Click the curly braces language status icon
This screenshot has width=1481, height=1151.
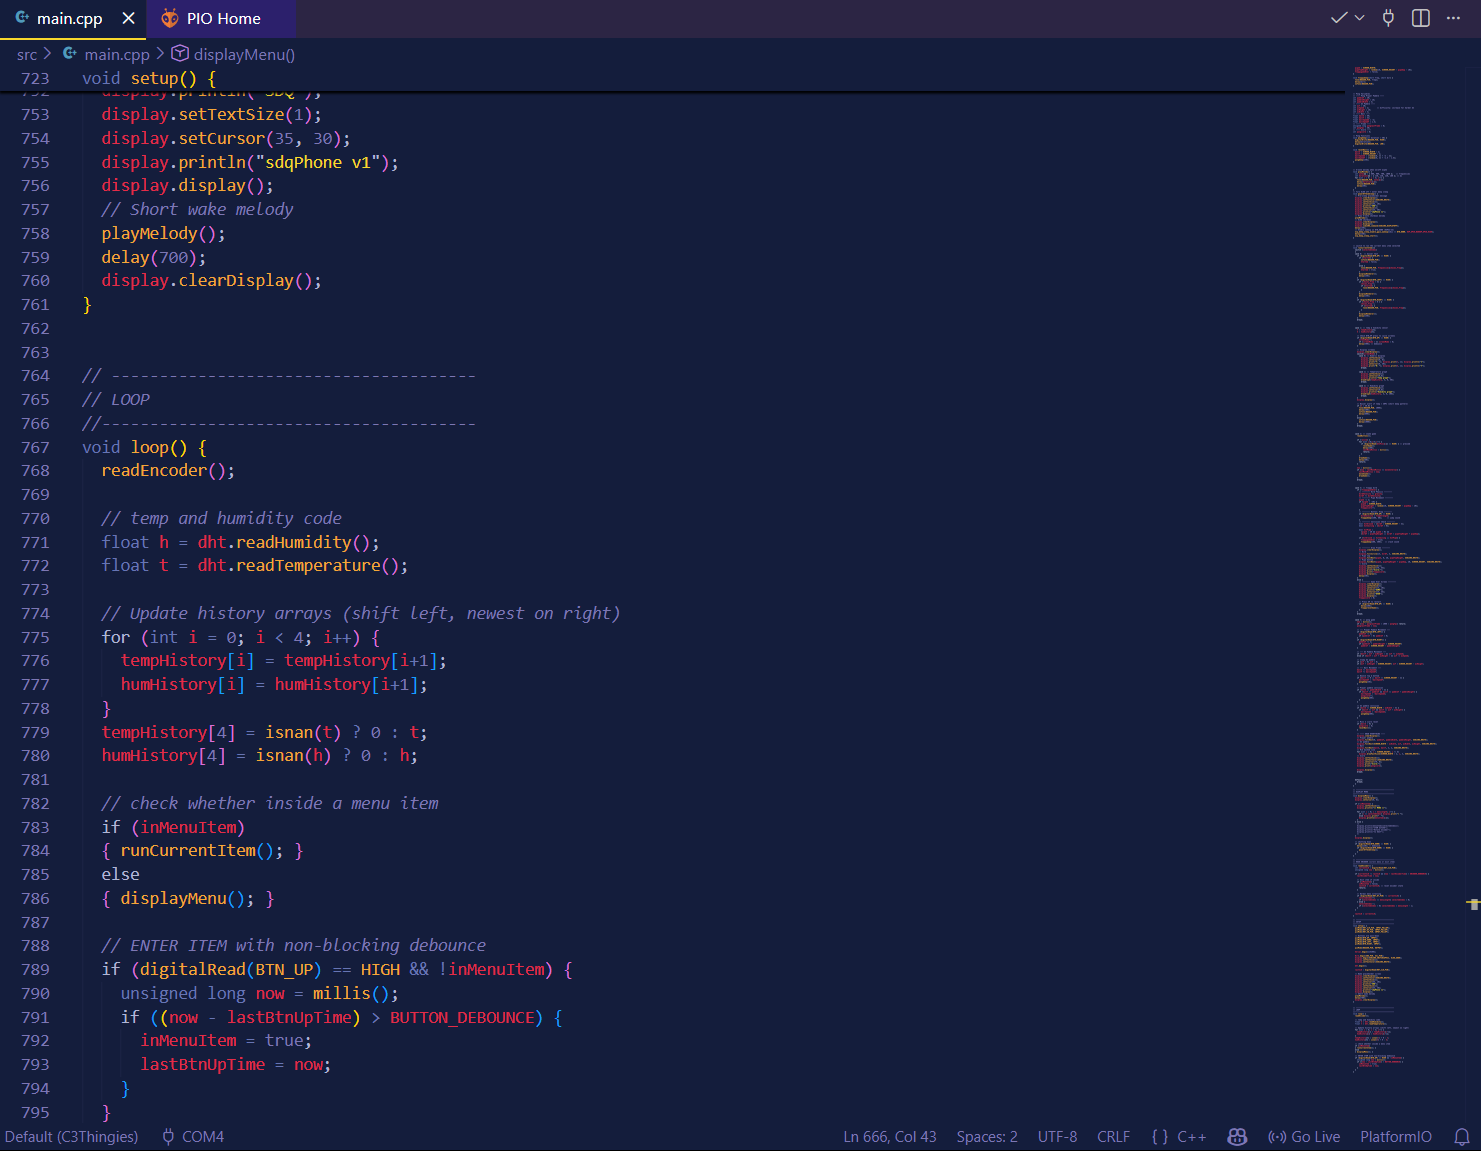[1160, 1137]
